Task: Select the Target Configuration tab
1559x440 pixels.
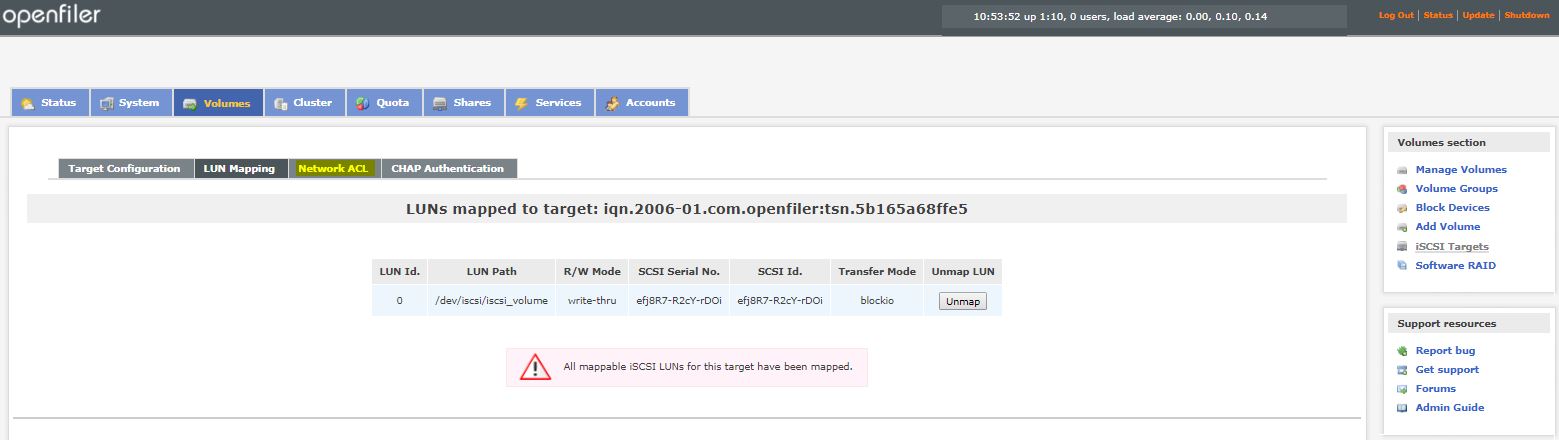Action: [x=124, y=169]
